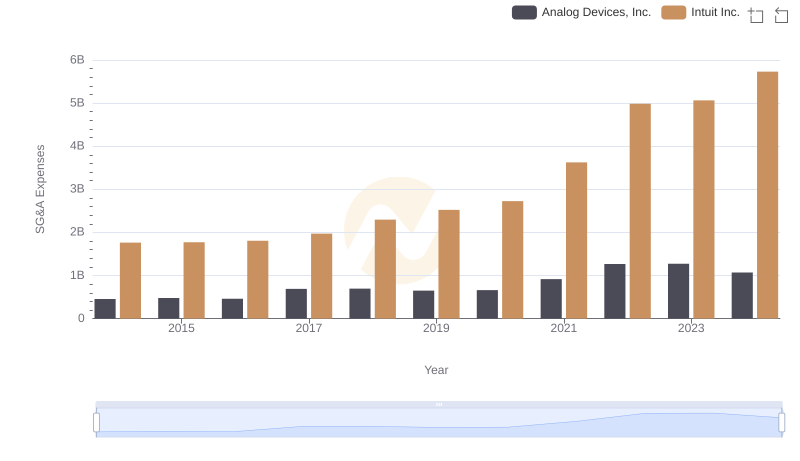Click the Intuit bar for 2021
Image resolution: width=800 pixels, height=461 pixels.
[x=577, y=240]
